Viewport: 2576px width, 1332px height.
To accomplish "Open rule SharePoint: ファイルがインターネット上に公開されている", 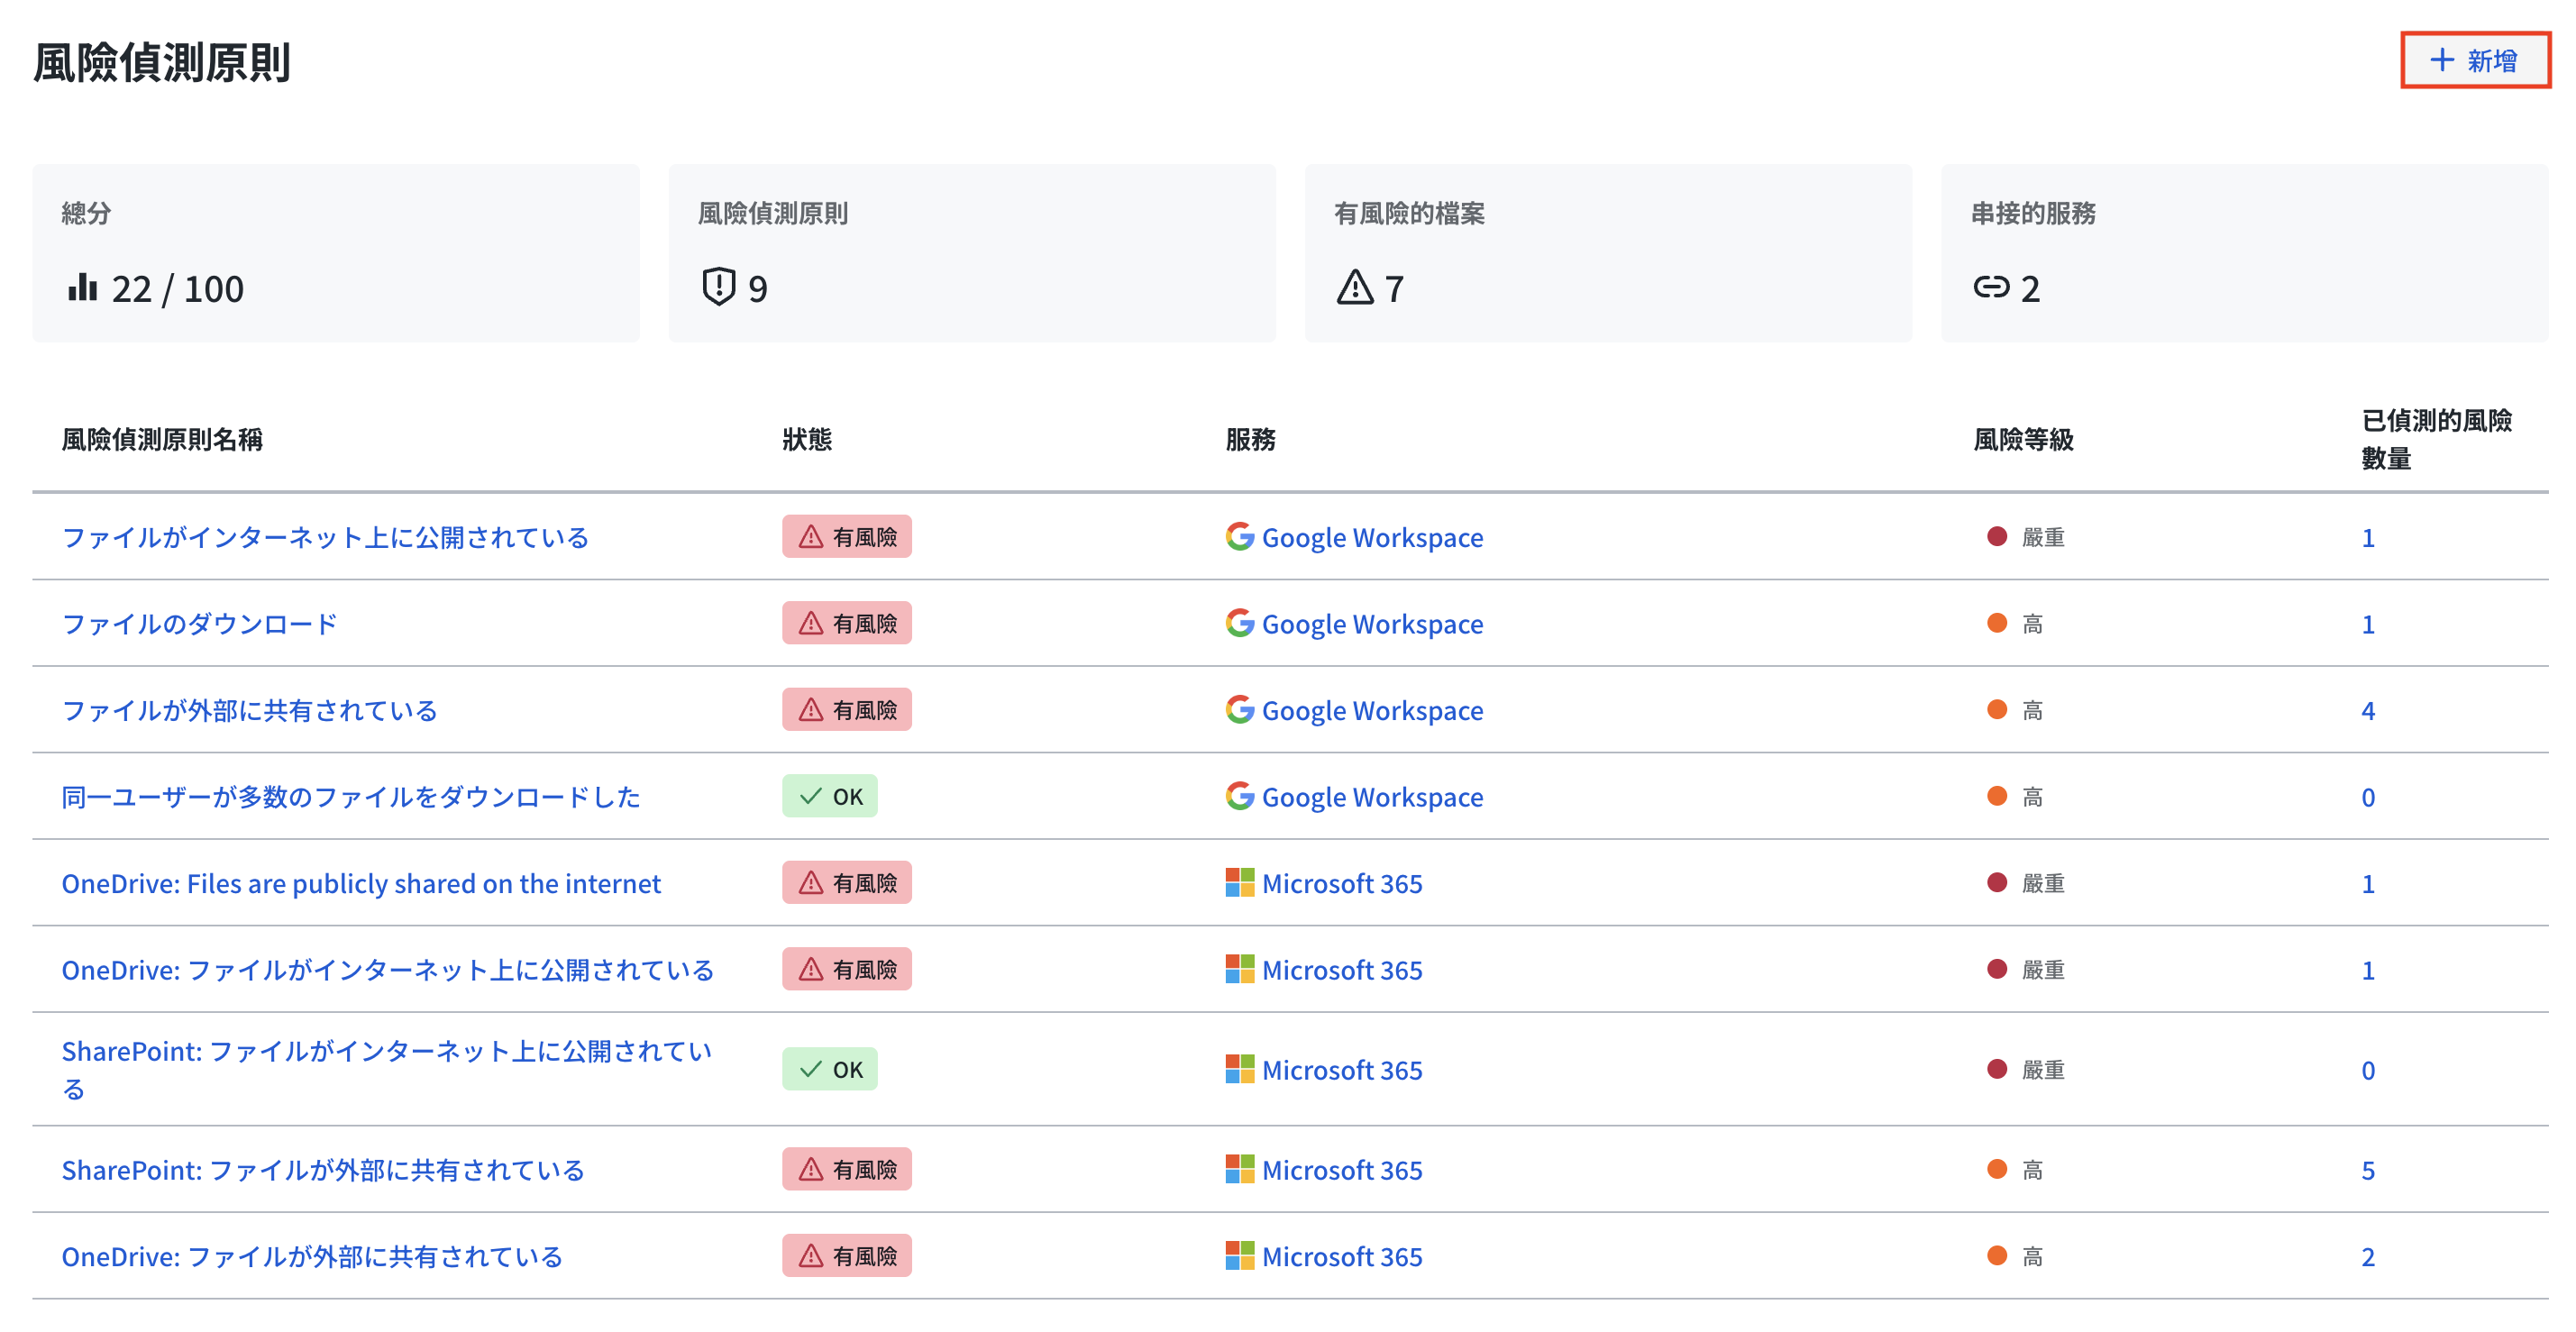I will click(387, 1069).
